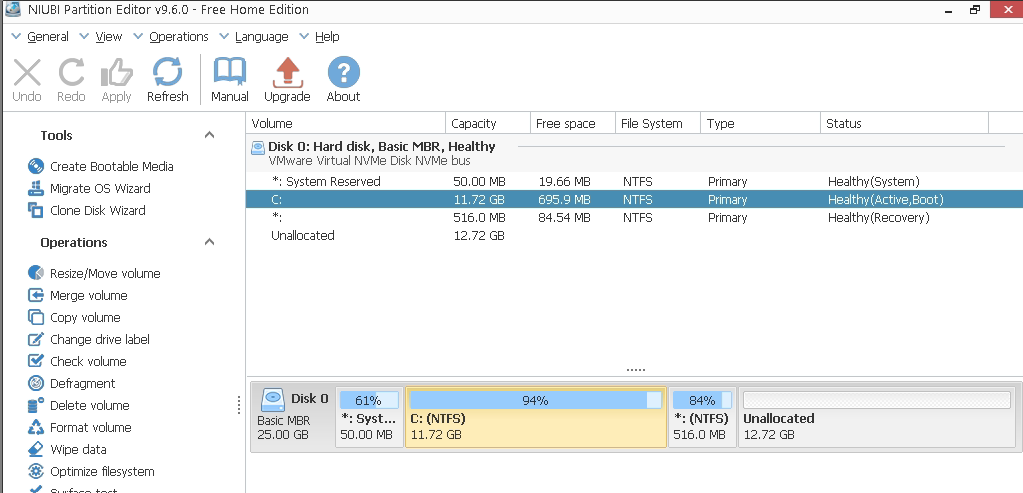
Task: Choose Resize/Move volume operation
Action: (105, 274)
